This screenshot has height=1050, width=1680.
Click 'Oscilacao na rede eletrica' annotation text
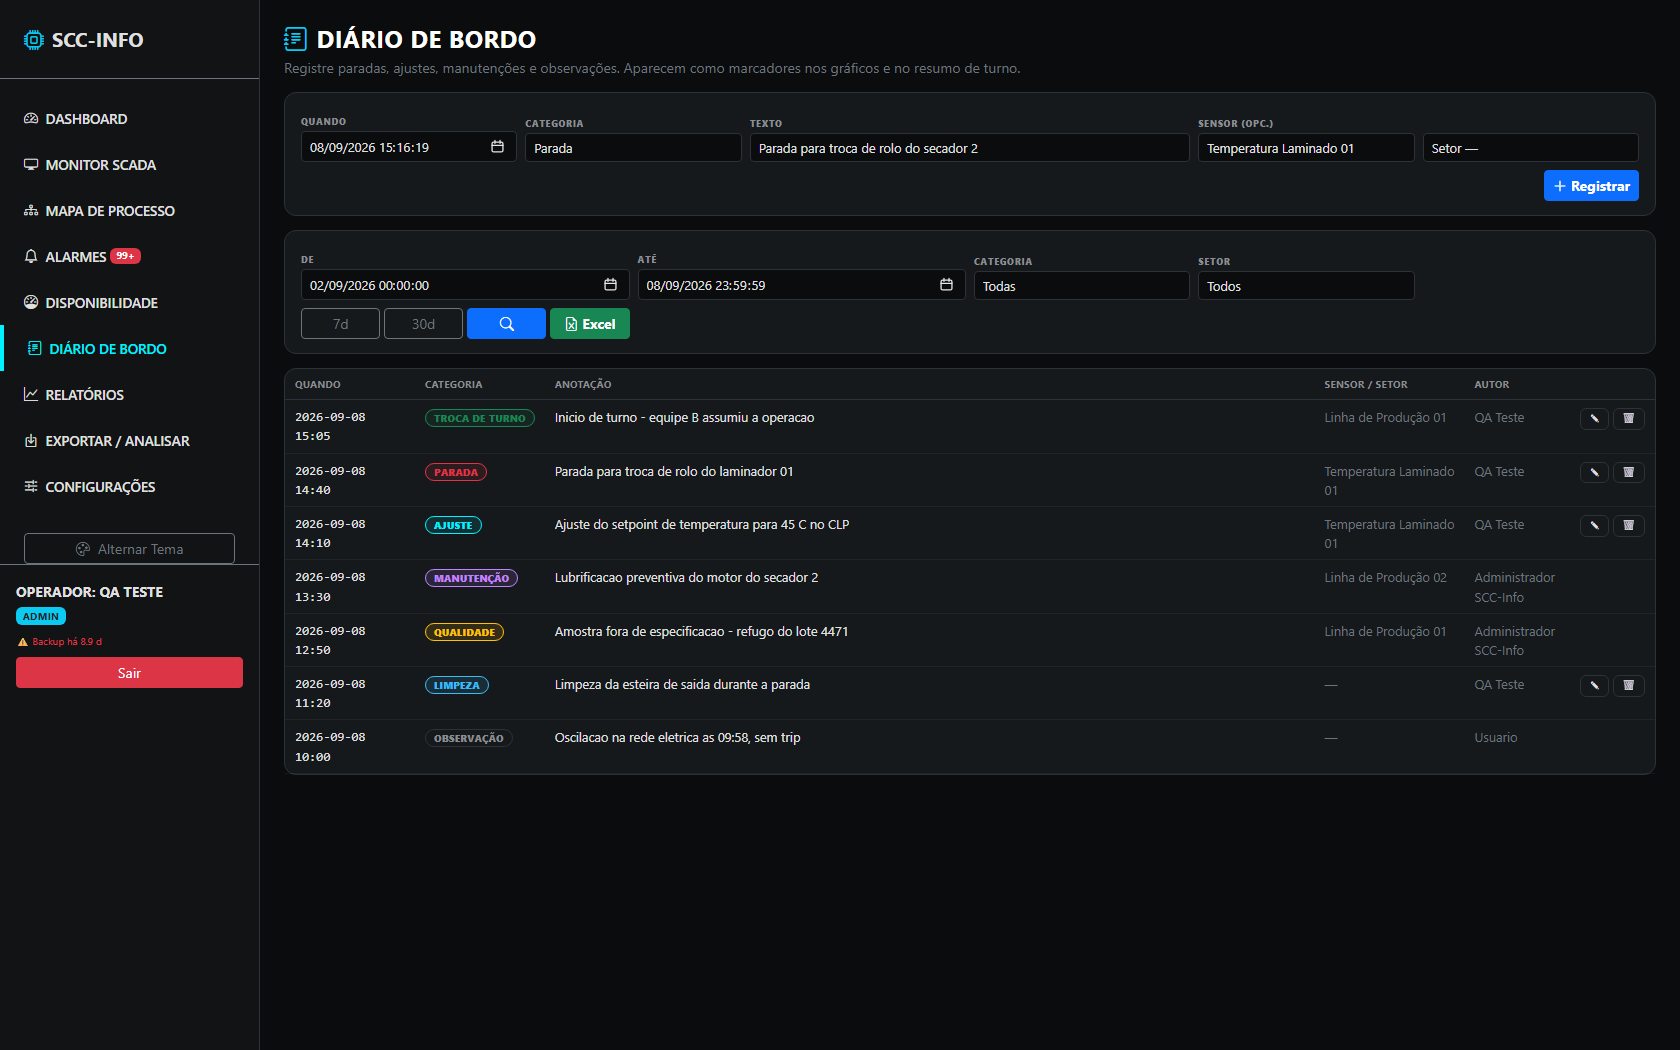tap(677, 738)
